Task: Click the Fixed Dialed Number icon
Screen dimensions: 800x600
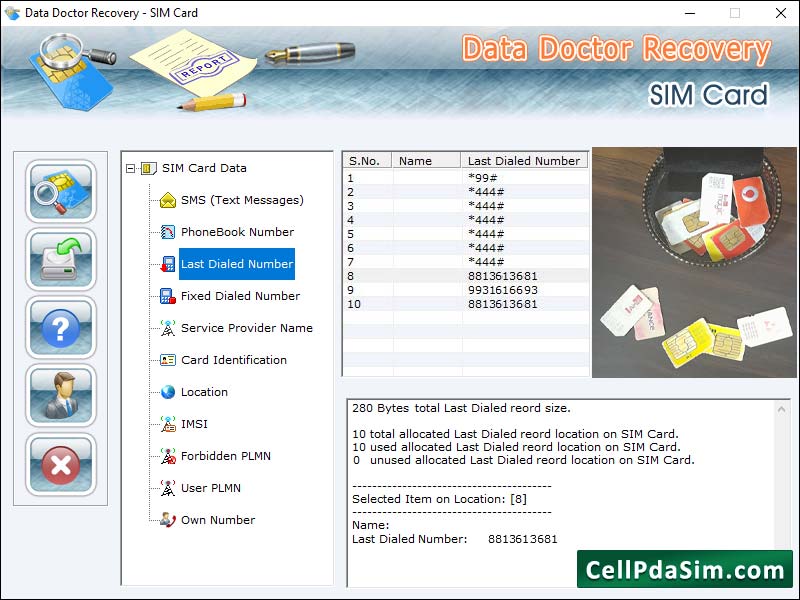Action: [168, 296]
